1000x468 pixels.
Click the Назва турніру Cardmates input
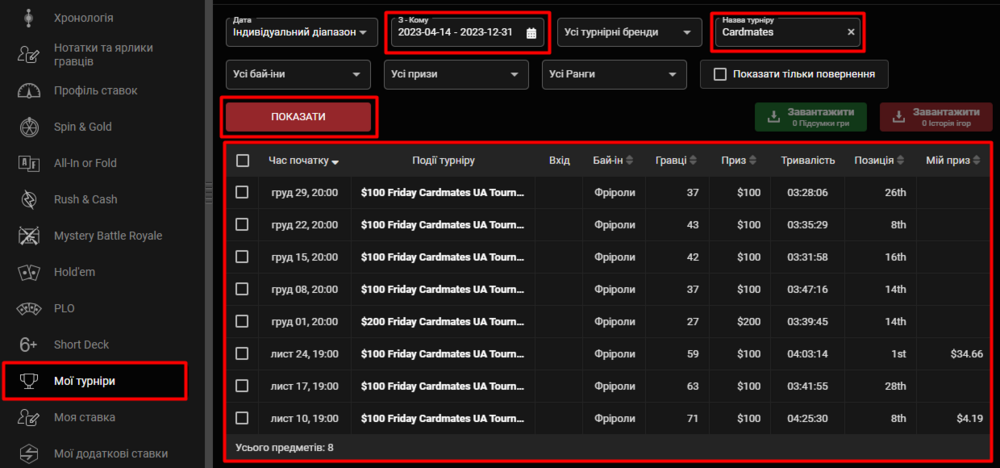788,32
